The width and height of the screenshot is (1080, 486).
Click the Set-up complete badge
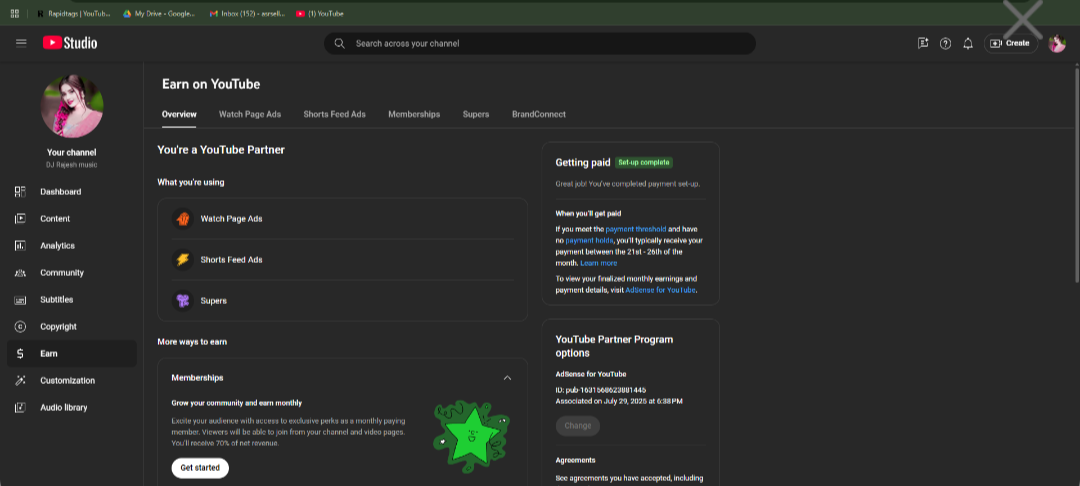(x=644, y=162)
